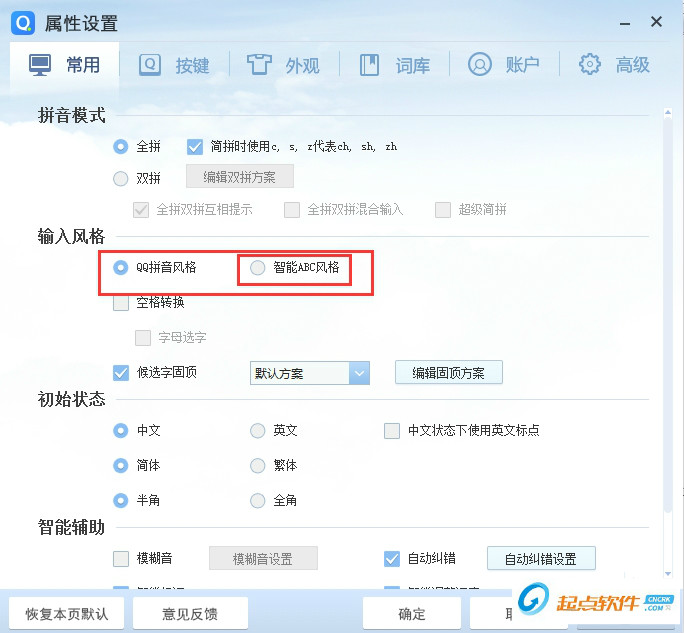Screen dimensions: 684x633
Task: Select 简体 radio button
Action: (120, 466)
